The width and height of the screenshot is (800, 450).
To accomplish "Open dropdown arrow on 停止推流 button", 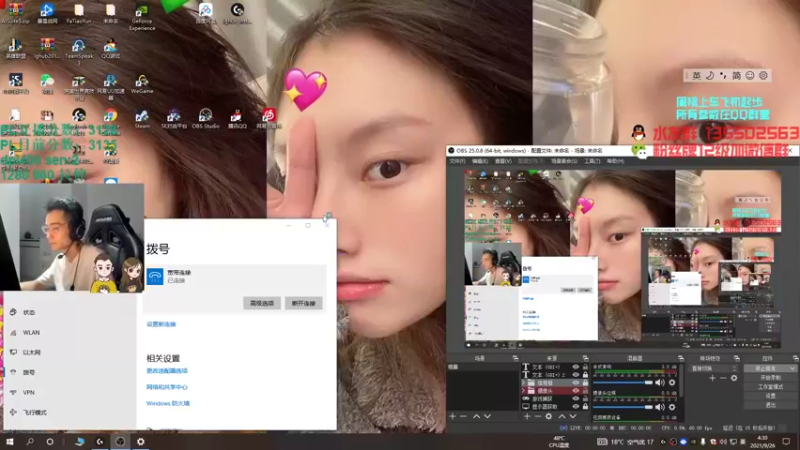I will pos(791,368).
